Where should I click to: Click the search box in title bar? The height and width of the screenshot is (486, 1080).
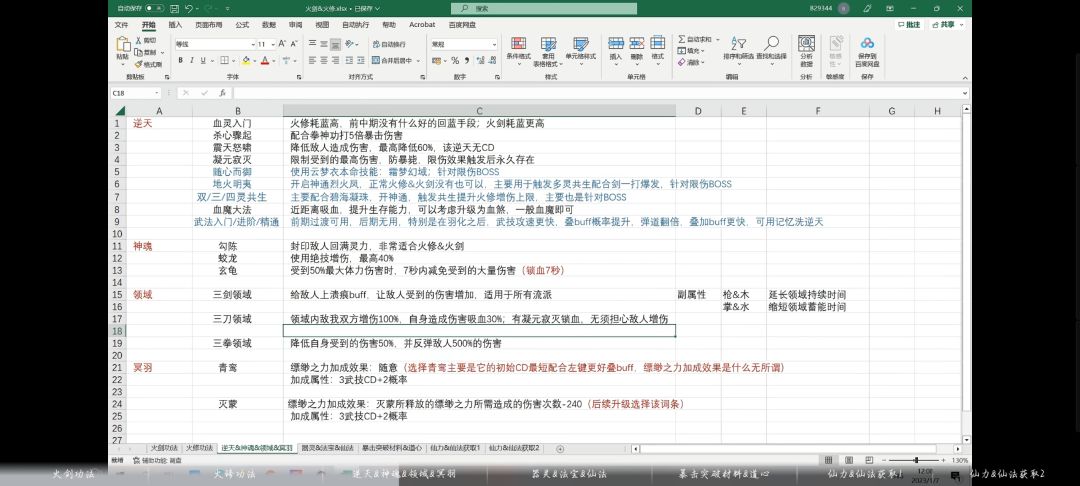click(x=544, y=8)
